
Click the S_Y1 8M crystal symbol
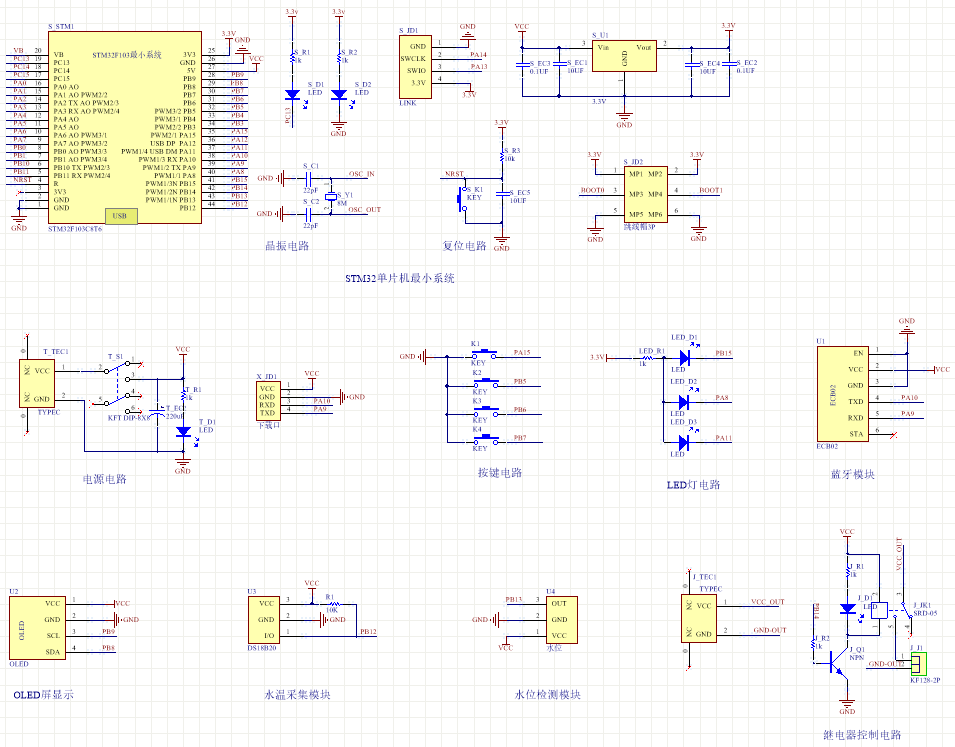click(331, 197)
